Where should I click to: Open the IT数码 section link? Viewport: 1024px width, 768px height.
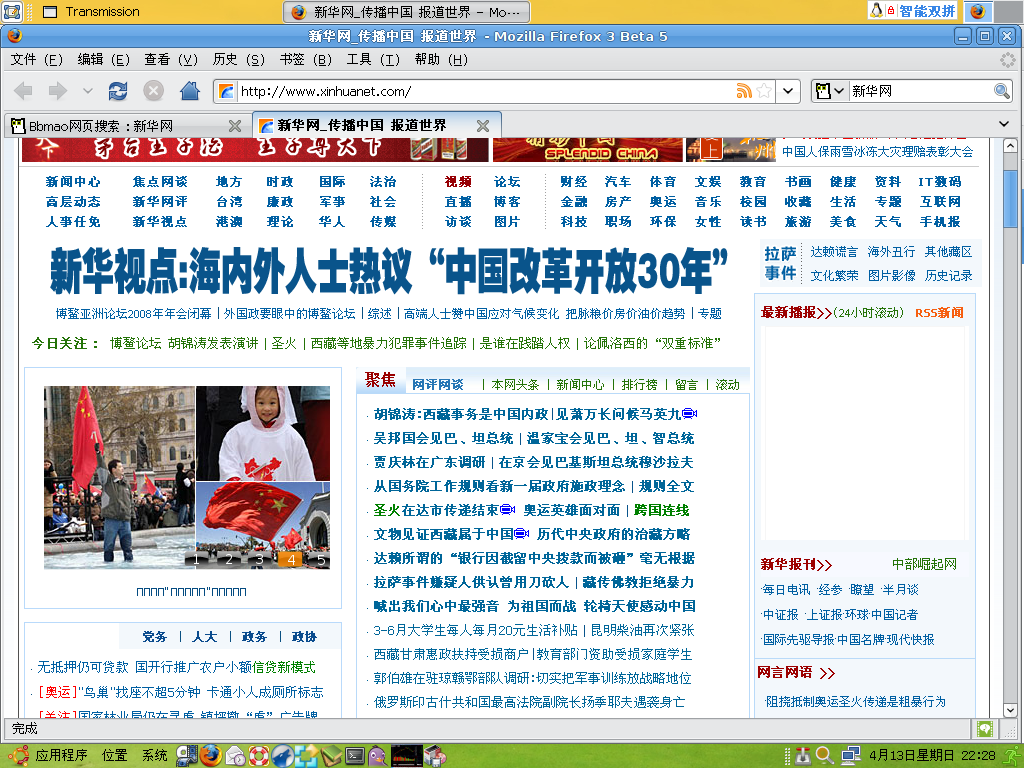click(x=940, y=182)
